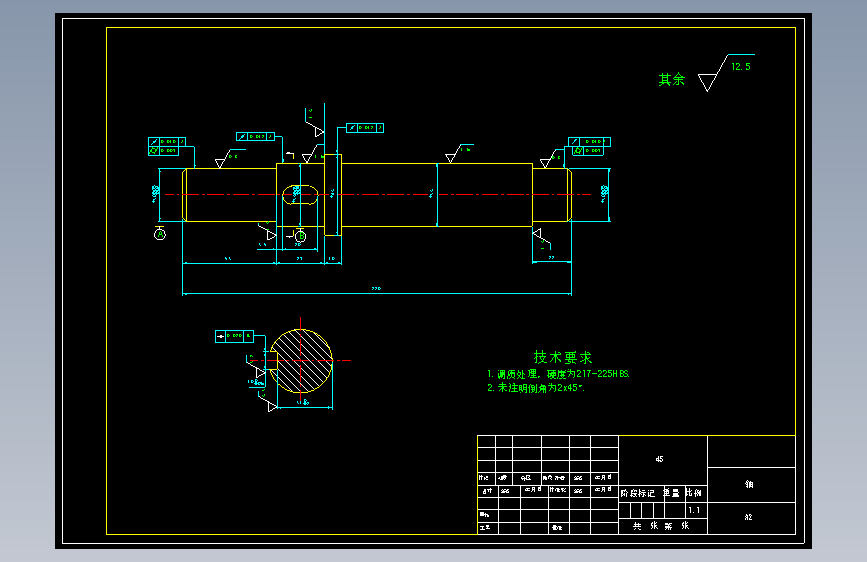Image resolution: width=867 pixels, height=562 pixels.
Task: Select the hatched circular cross-section view
Action: point(301,361)
